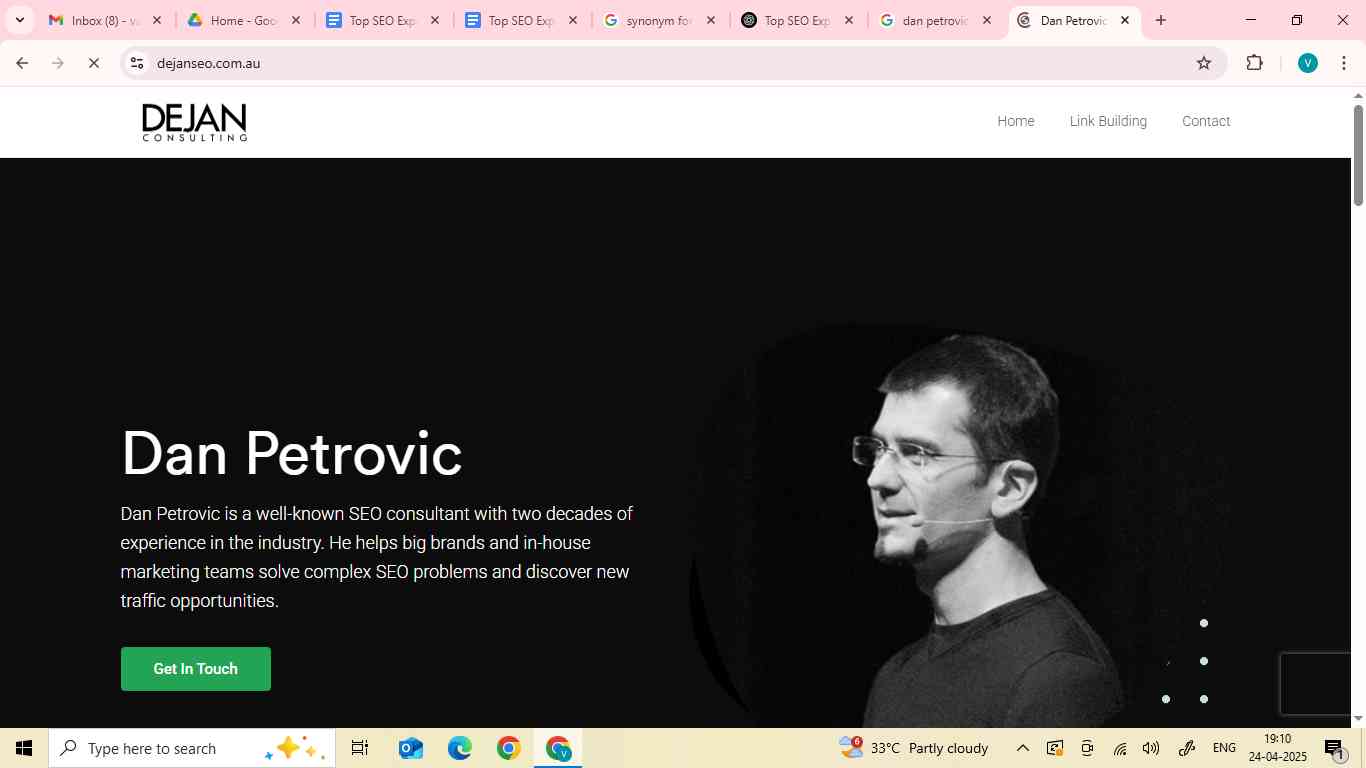Open Outlook from the taskbar

(x=410, y=747)
